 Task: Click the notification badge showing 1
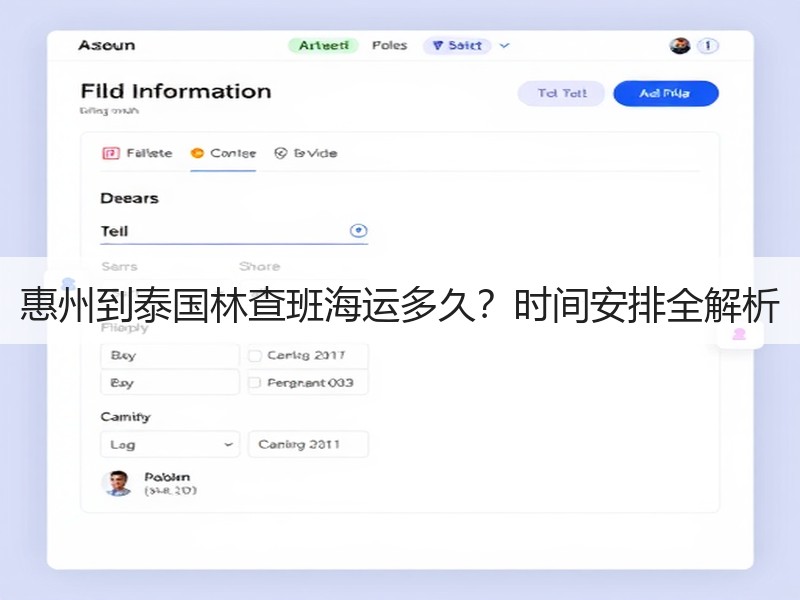708,46
